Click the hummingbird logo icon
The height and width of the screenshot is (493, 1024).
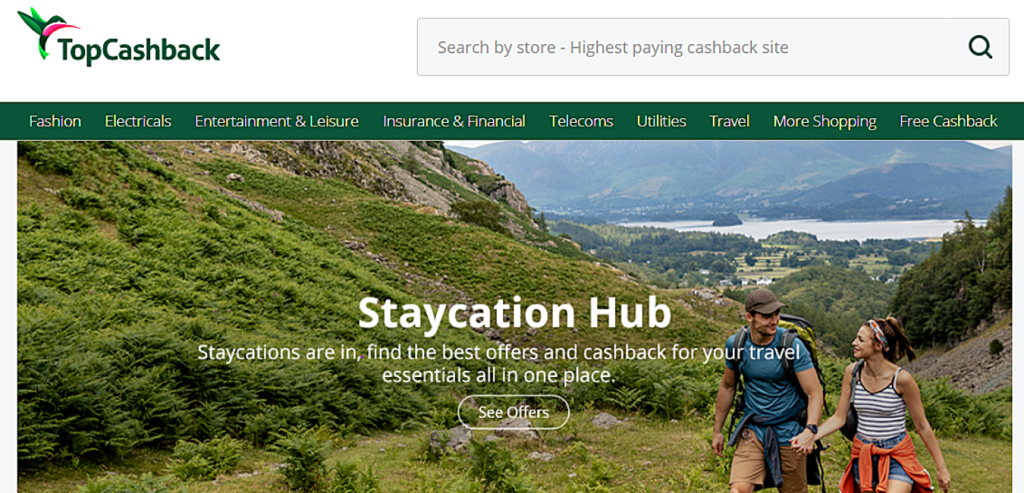[47, 31]
